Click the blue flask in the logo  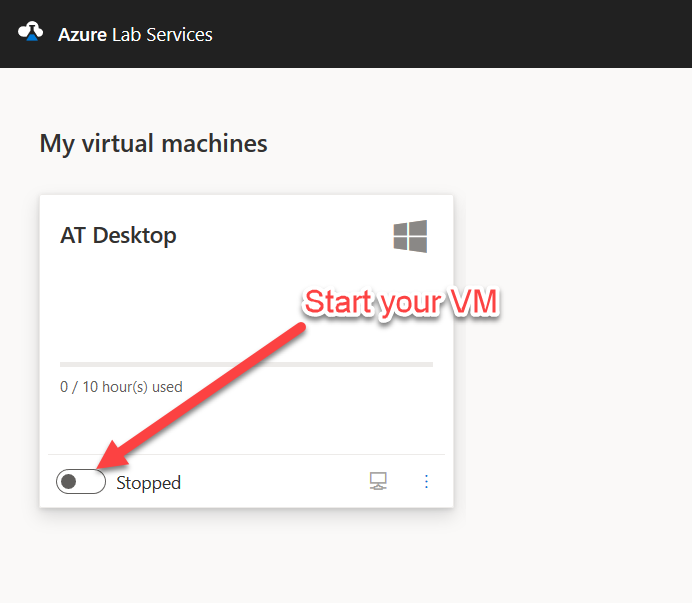tap(32, 37)
